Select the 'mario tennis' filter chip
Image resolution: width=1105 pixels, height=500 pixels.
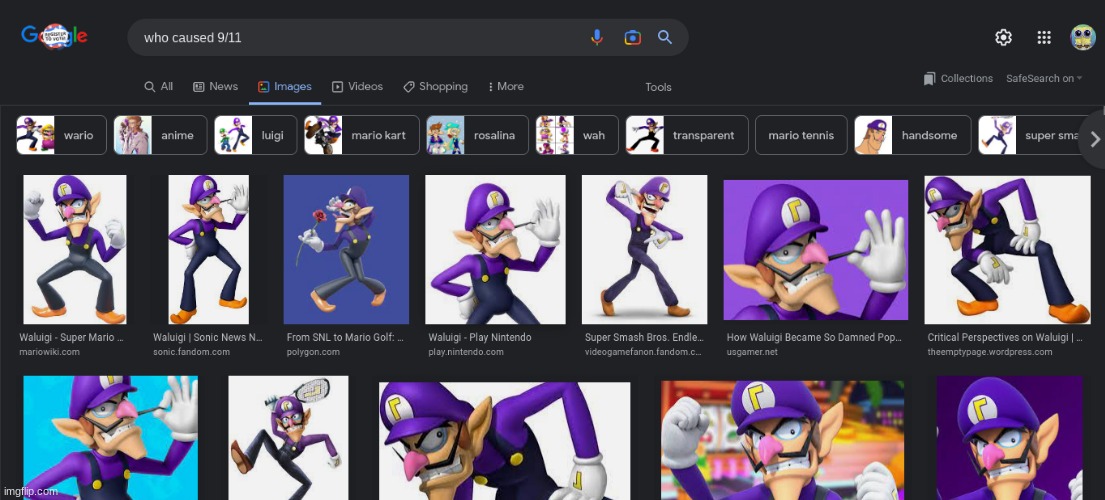801,135
